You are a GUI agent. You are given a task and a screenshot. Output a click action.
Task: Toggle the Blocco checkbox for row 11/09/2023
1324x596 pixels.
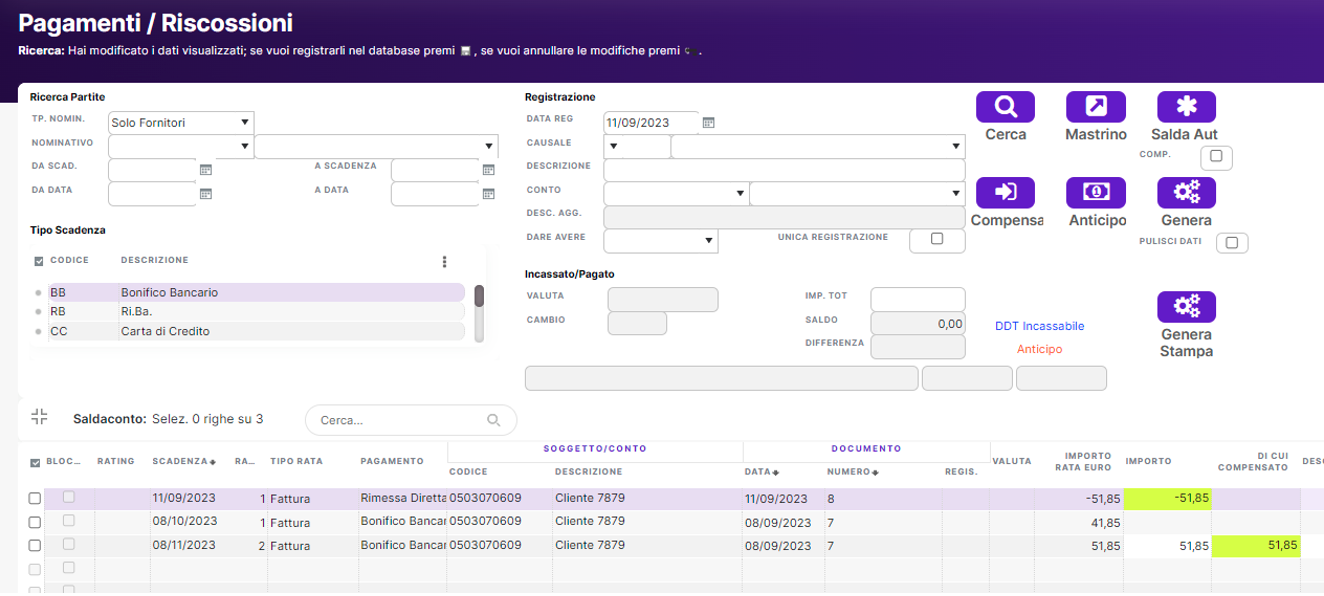click(x=69, y=497)
